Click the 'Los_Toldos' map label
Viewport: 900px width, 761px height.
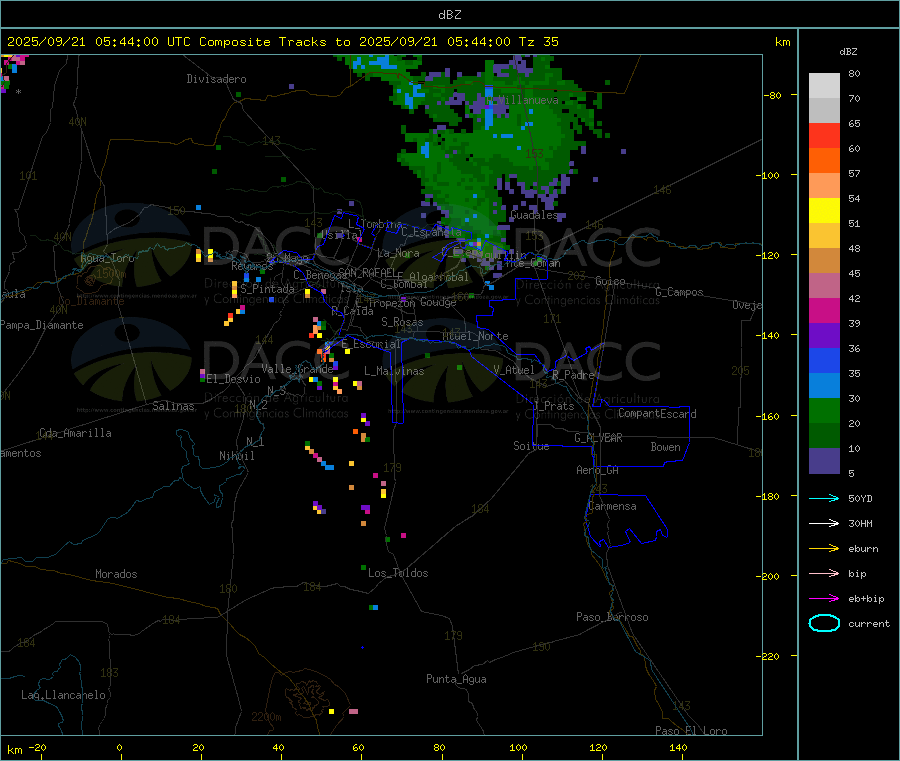[x=398, y=573]
